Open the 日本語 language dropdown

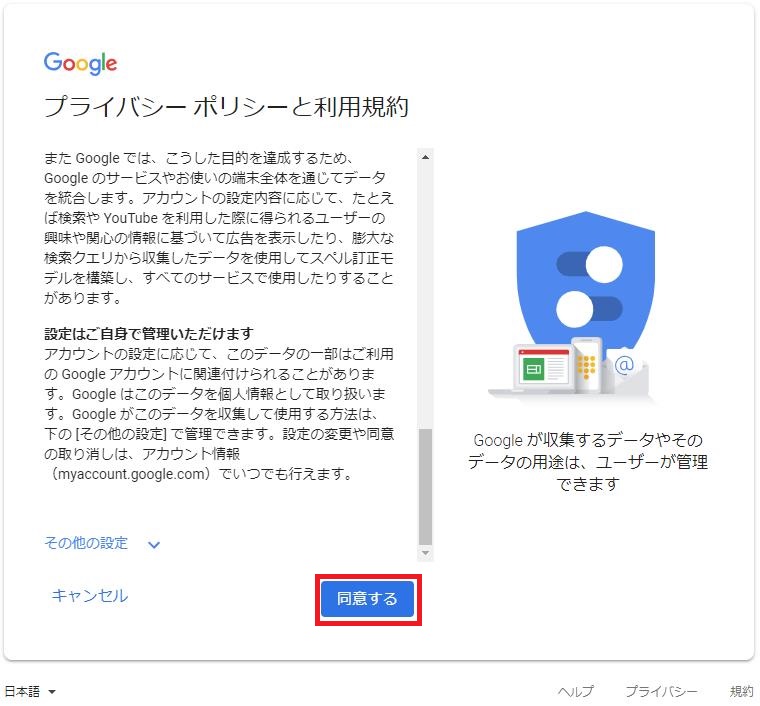pos(30,691)
